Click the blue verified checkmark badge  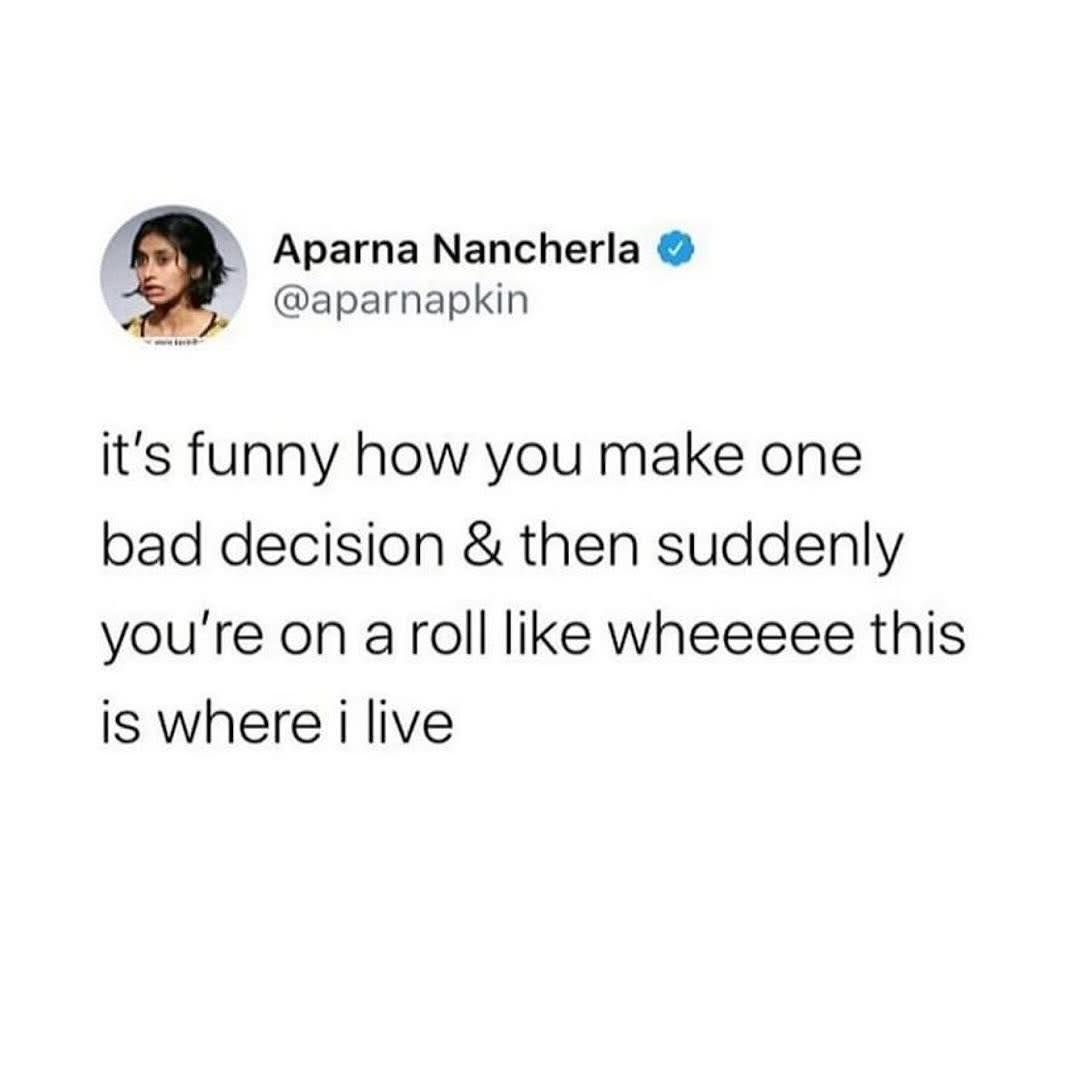coord(678,249)
